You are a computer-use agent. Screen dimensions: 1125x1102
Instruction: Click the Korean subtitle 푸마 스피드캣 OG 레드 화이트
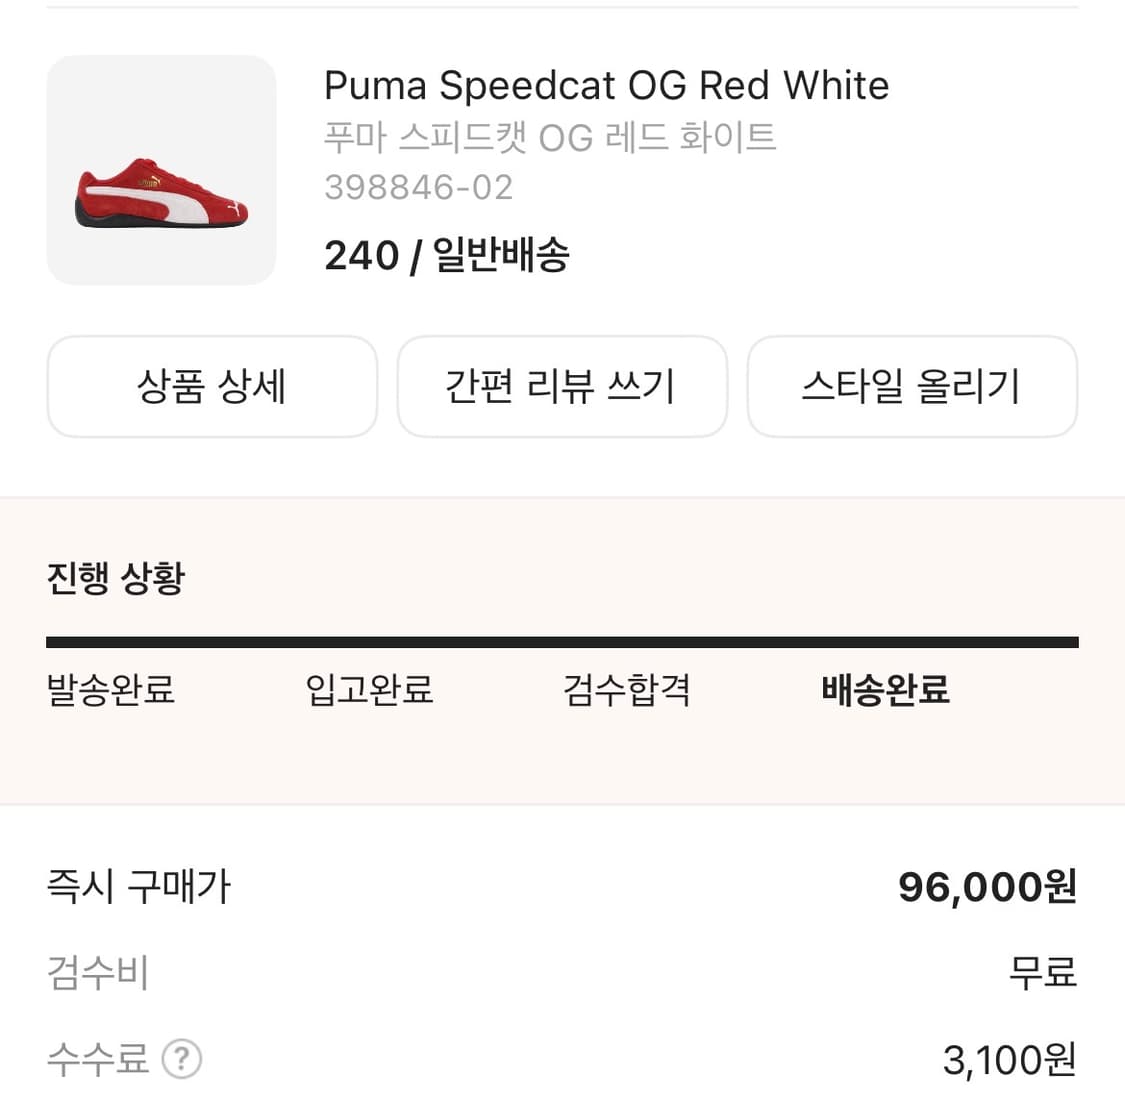549,138
